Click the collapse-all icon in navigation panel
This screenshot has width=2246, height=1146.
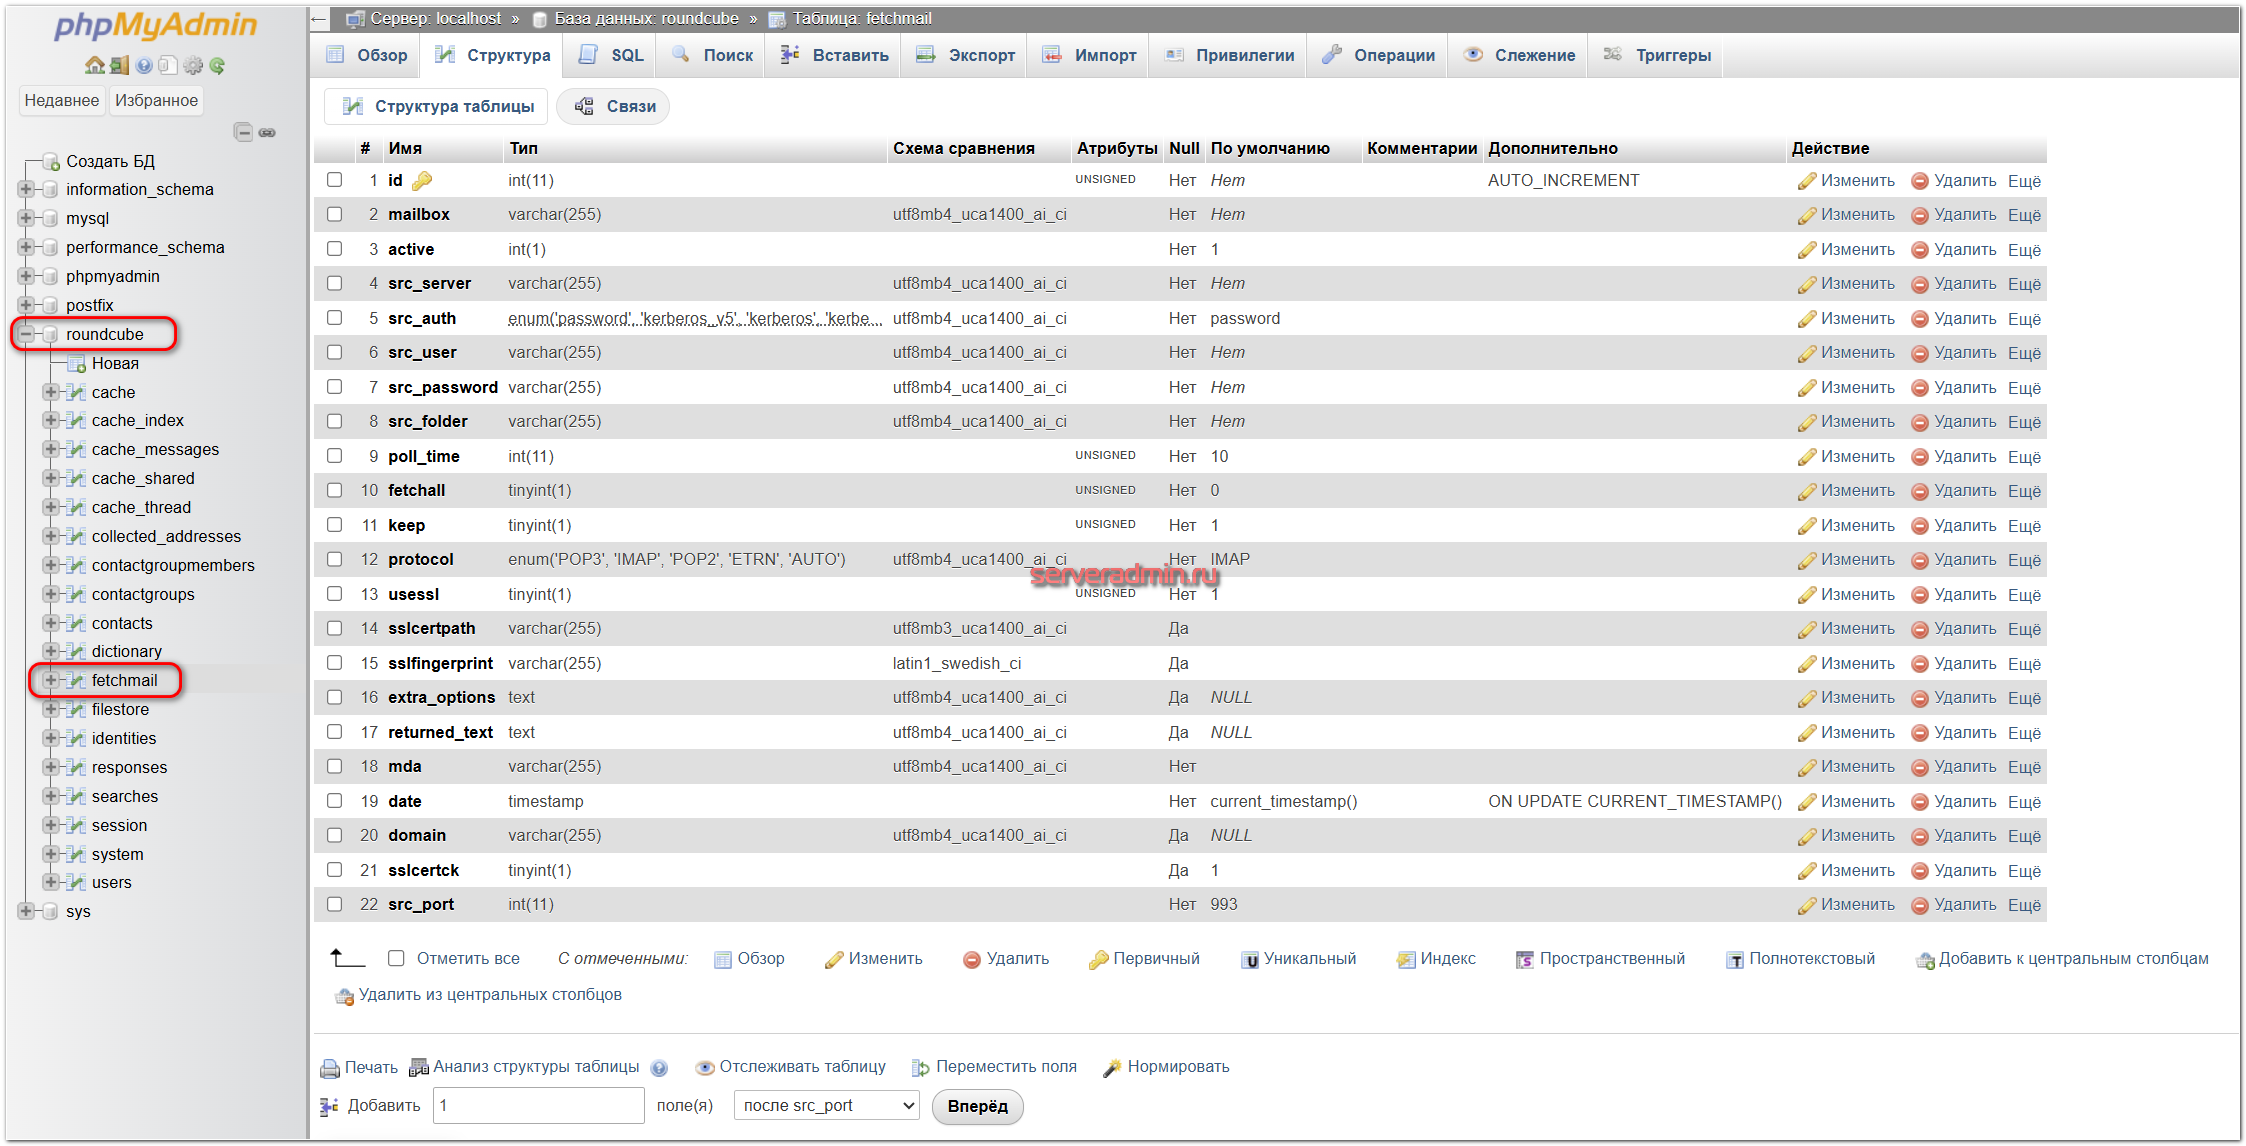[243, 132]
